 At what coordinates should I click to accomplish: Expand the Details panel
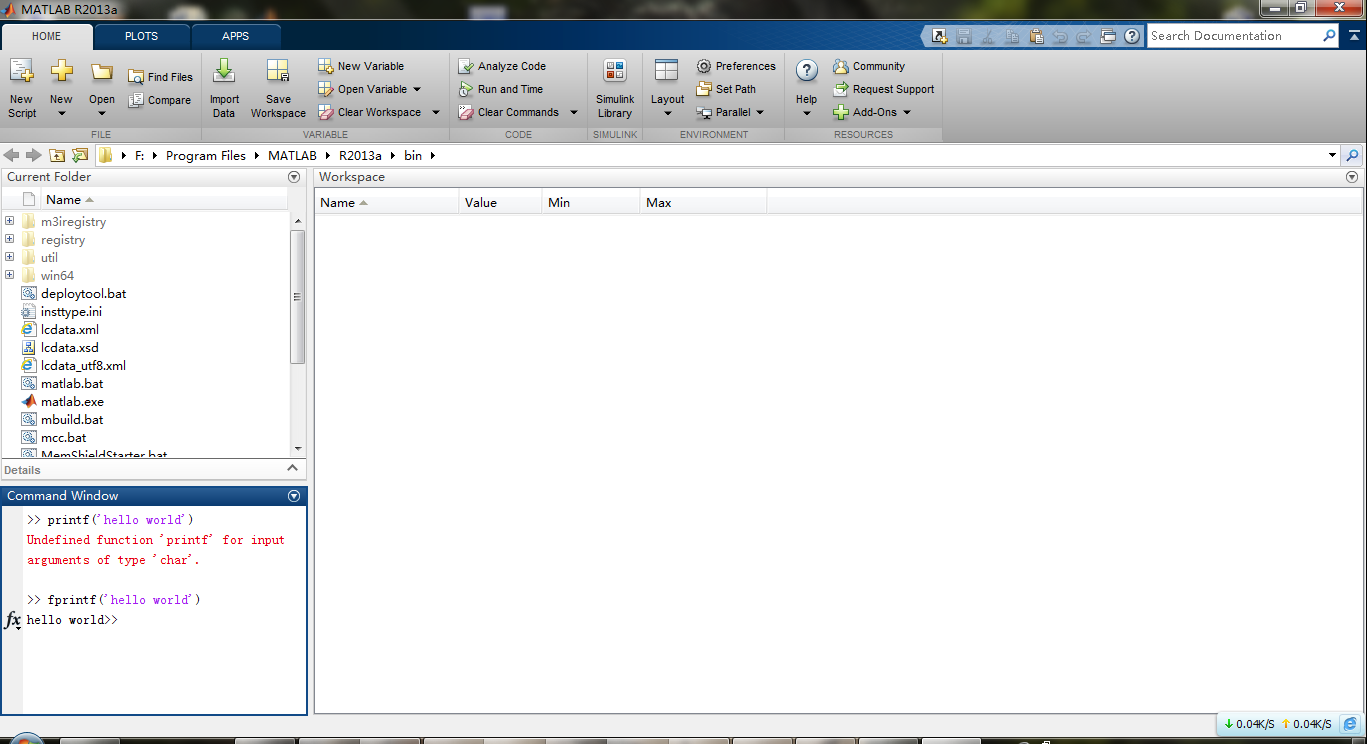point(292,468)
